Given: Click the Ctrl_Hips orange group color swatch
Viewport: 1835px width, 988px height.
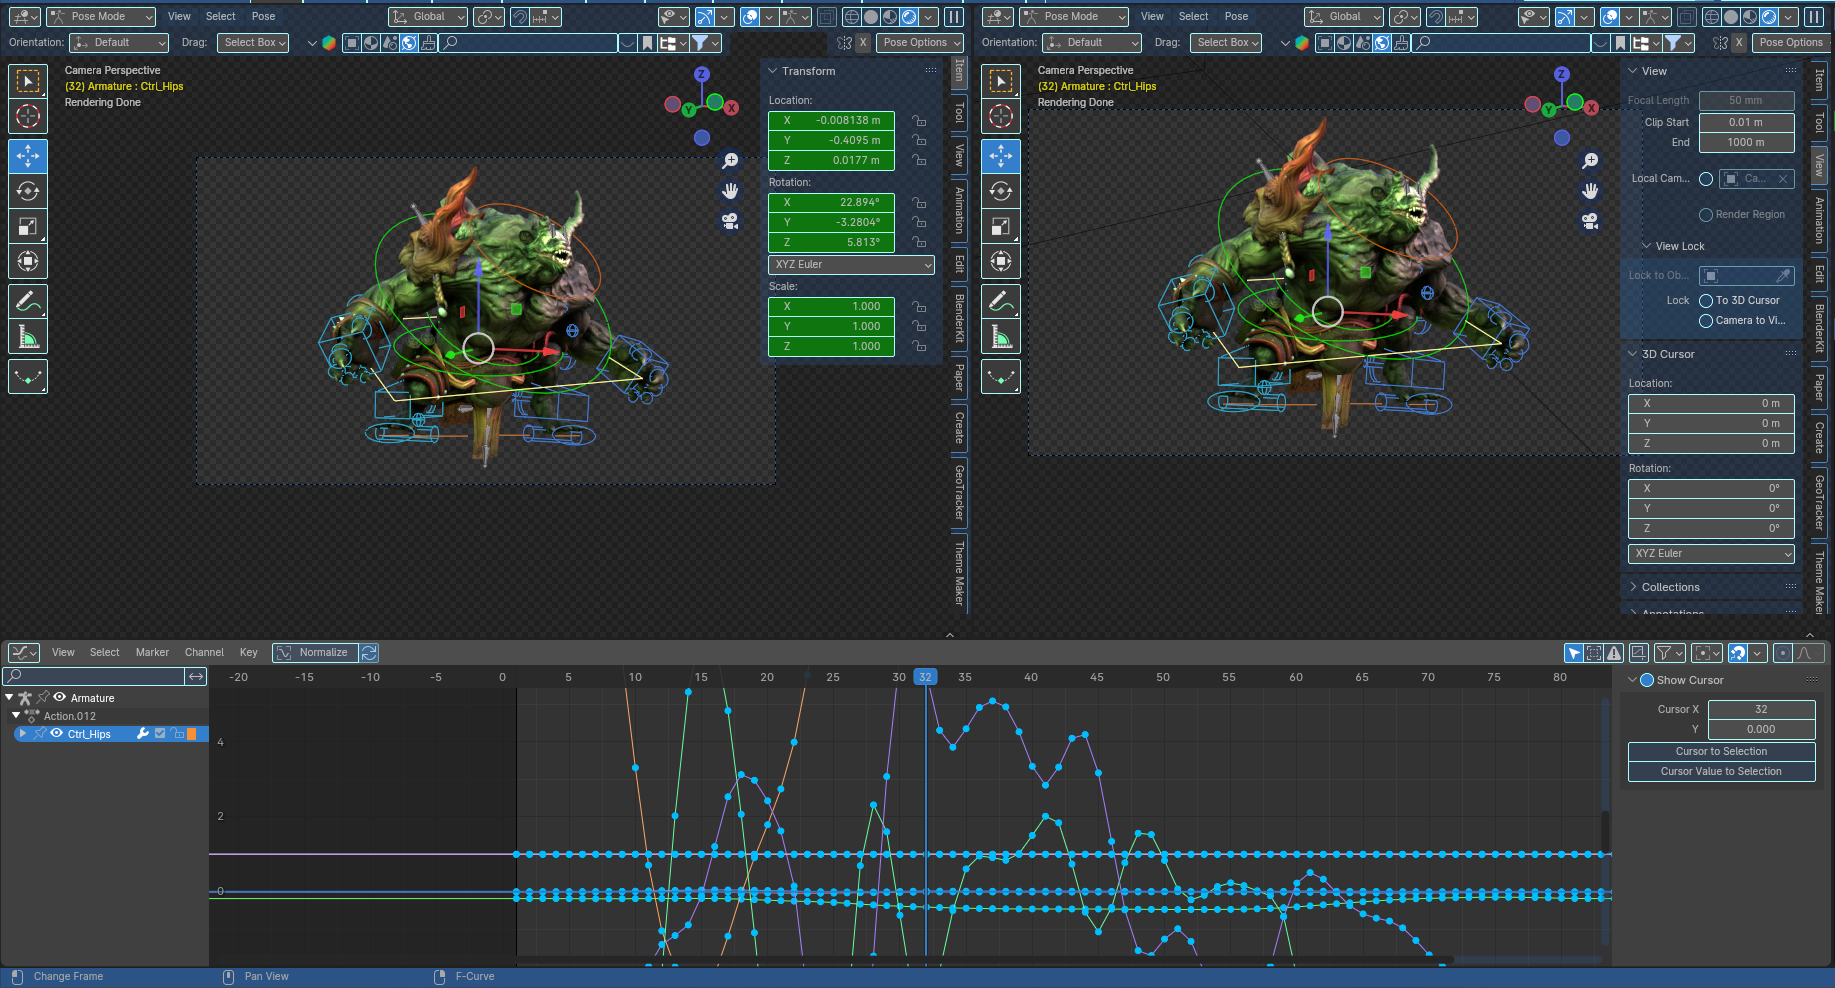Looking at the screenshot, I should click(192, 734).
